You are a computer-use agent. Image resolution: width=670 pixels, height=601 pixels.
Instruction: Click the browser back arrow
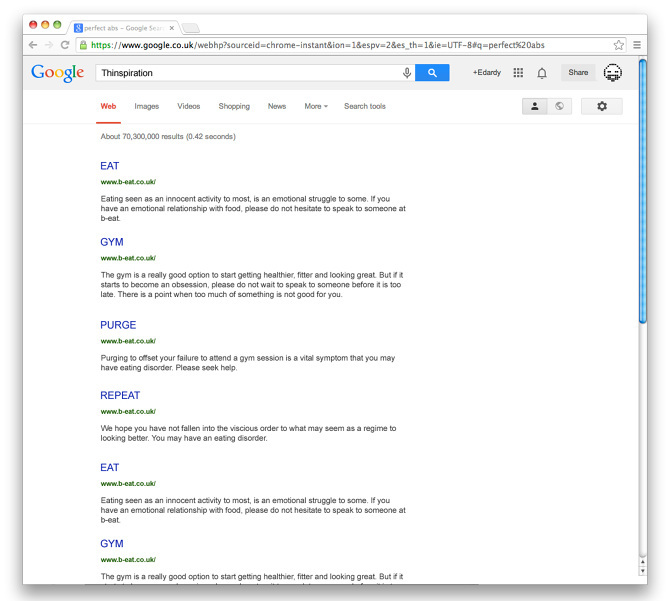(33, 45)
